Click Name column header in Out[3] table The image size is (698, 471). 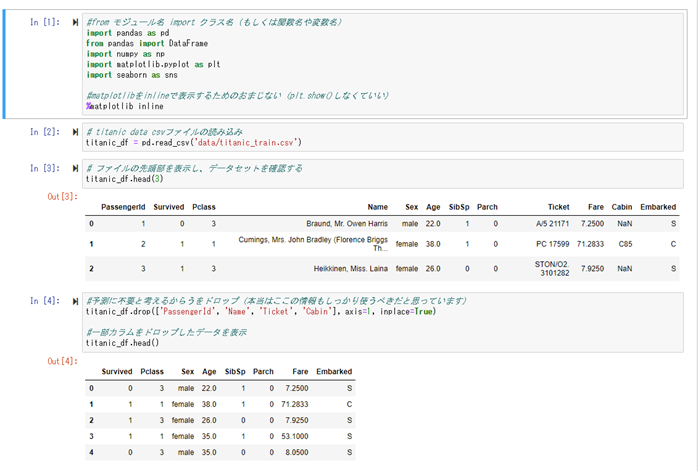click(x=377, y=207)
